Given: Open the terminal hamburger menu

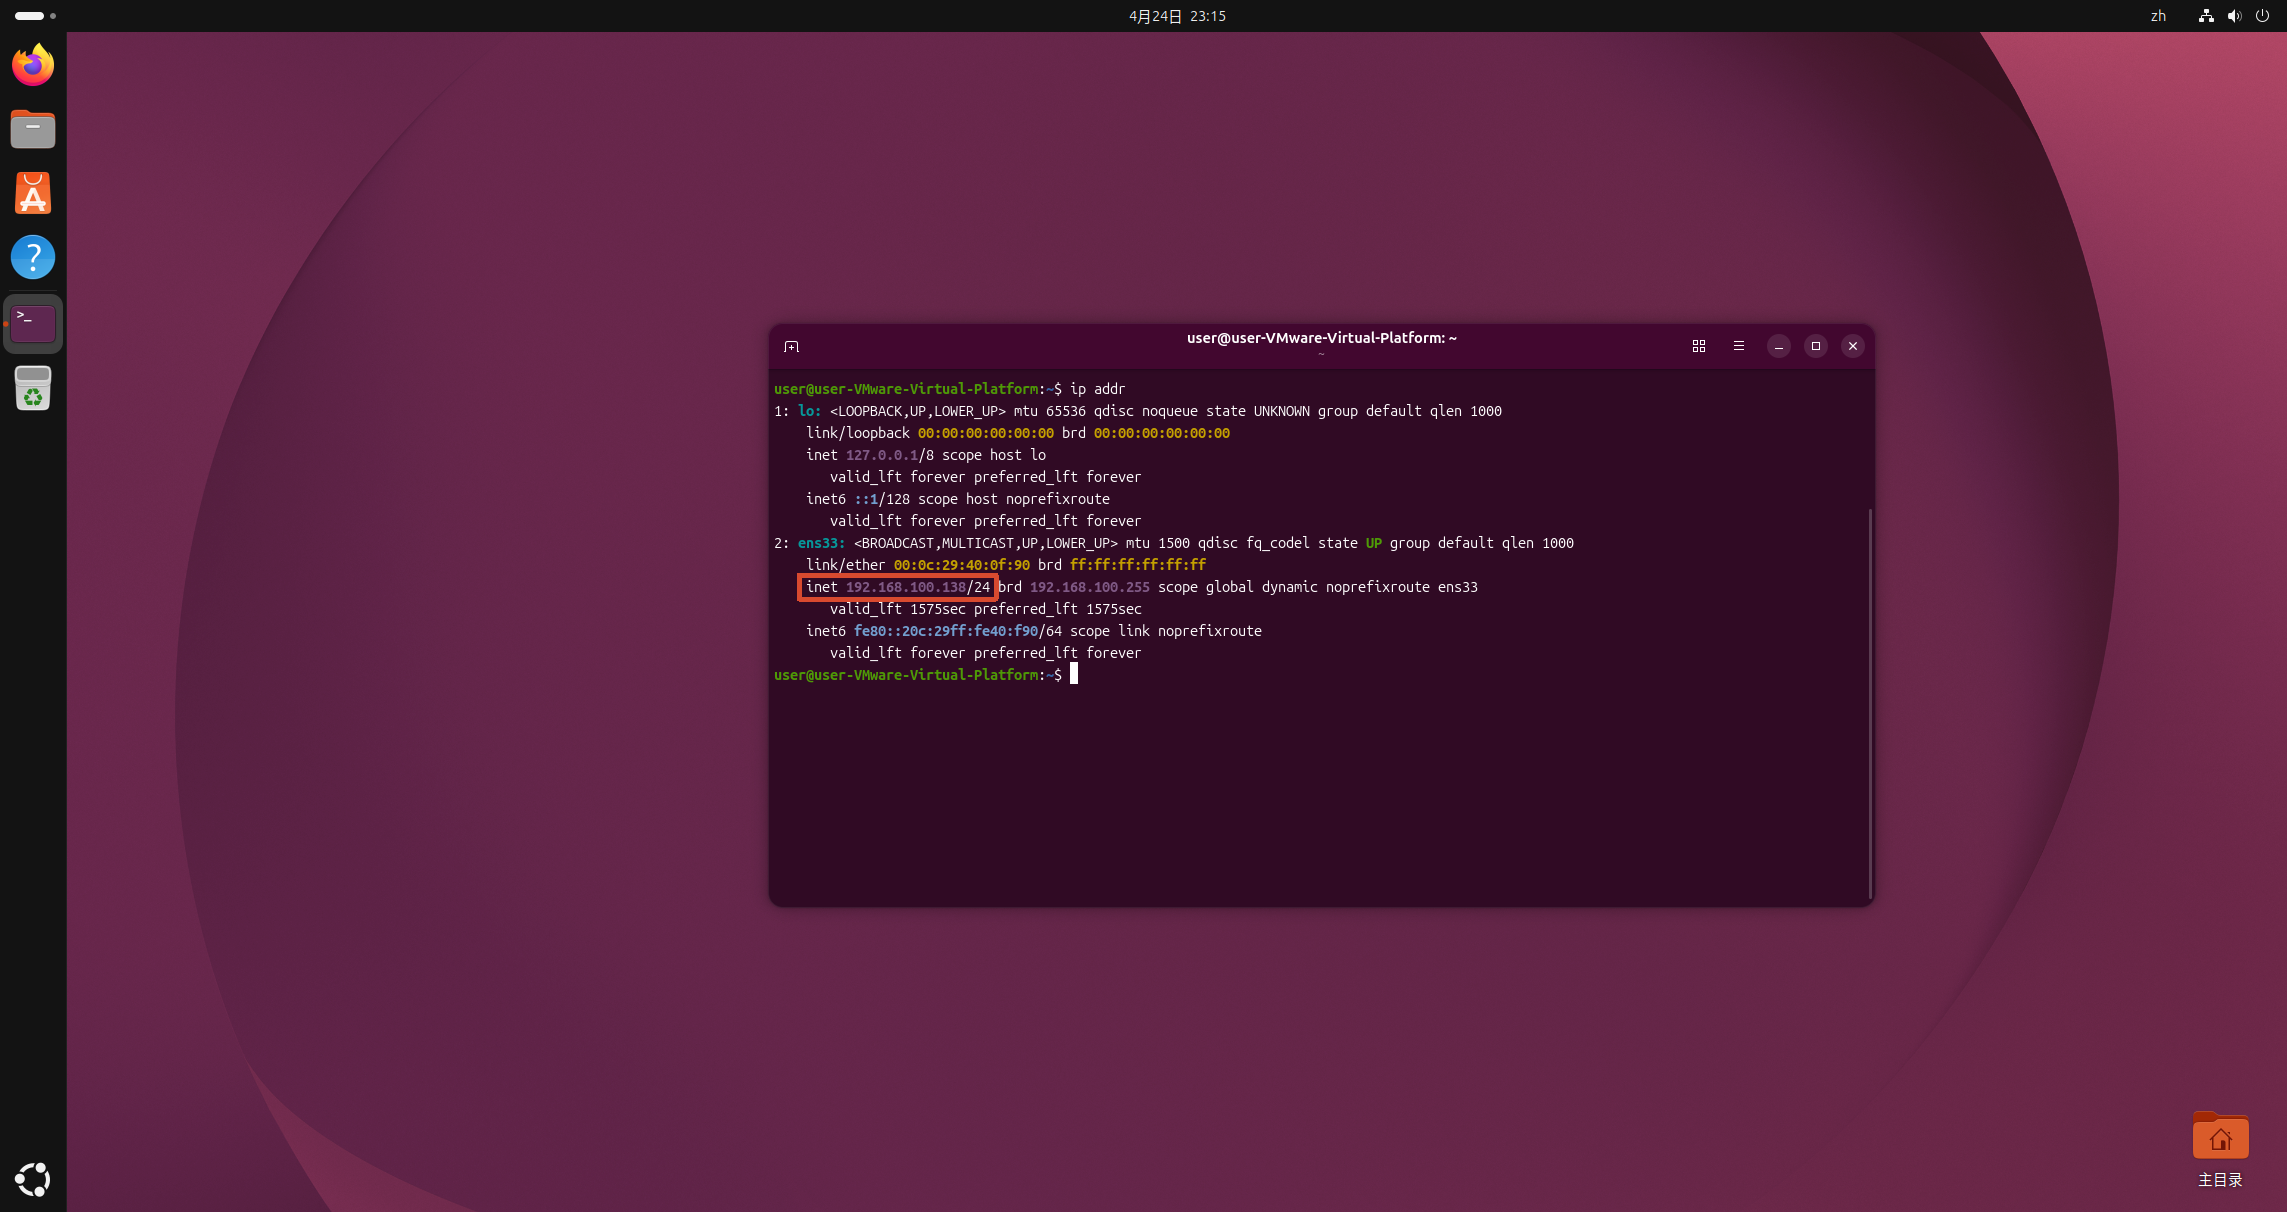Looking at the screenshot, I should tap(1738, 346).
